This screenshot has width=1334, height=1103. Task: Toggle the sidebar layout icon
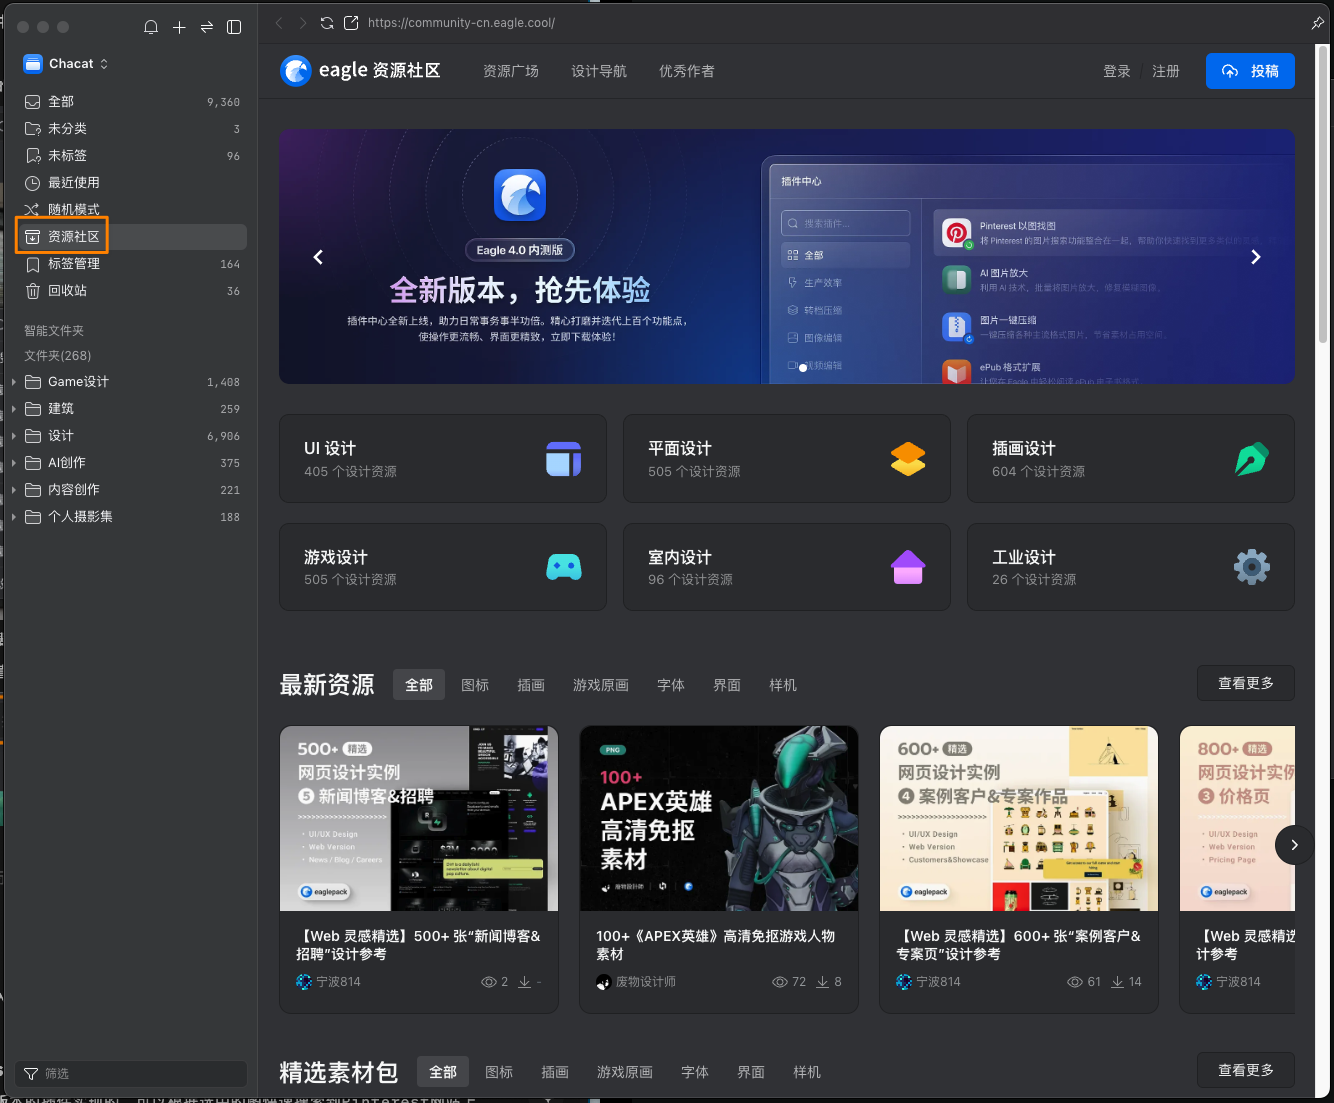pyautogui.click(x=234, y=27)
